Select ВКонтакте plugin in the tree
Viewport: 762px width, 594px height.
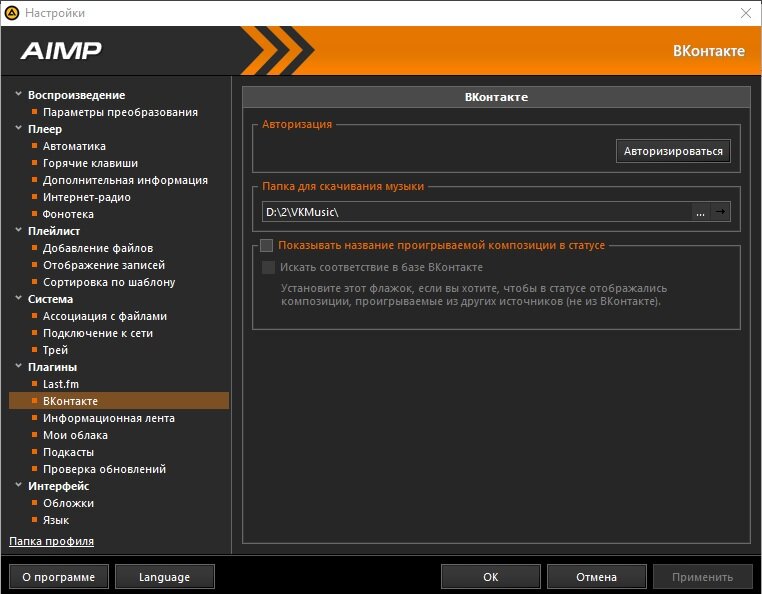[119, 401]
